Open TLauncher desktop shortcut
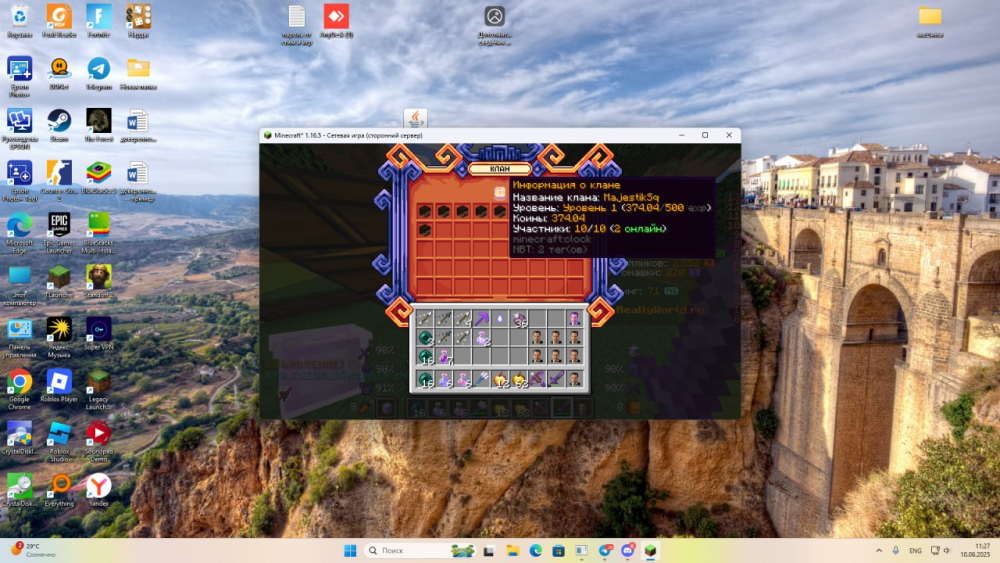The width and height of the screenshot is (1000, 563). pyautogui.click(x=59, y=282)
